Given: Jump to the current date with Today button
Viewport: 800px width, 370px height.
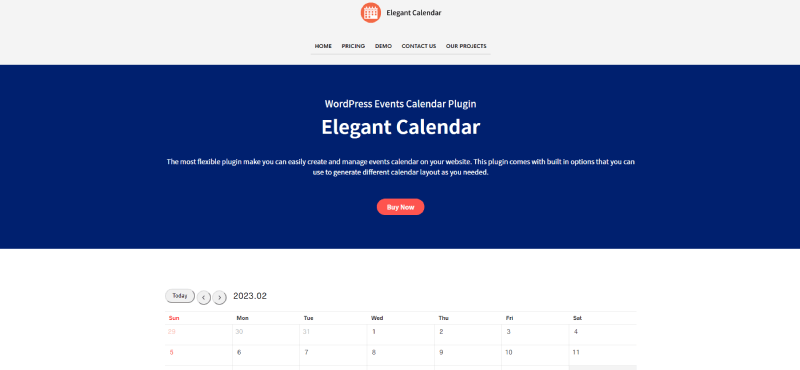Looking at the screenshot, I should (180, 296).
